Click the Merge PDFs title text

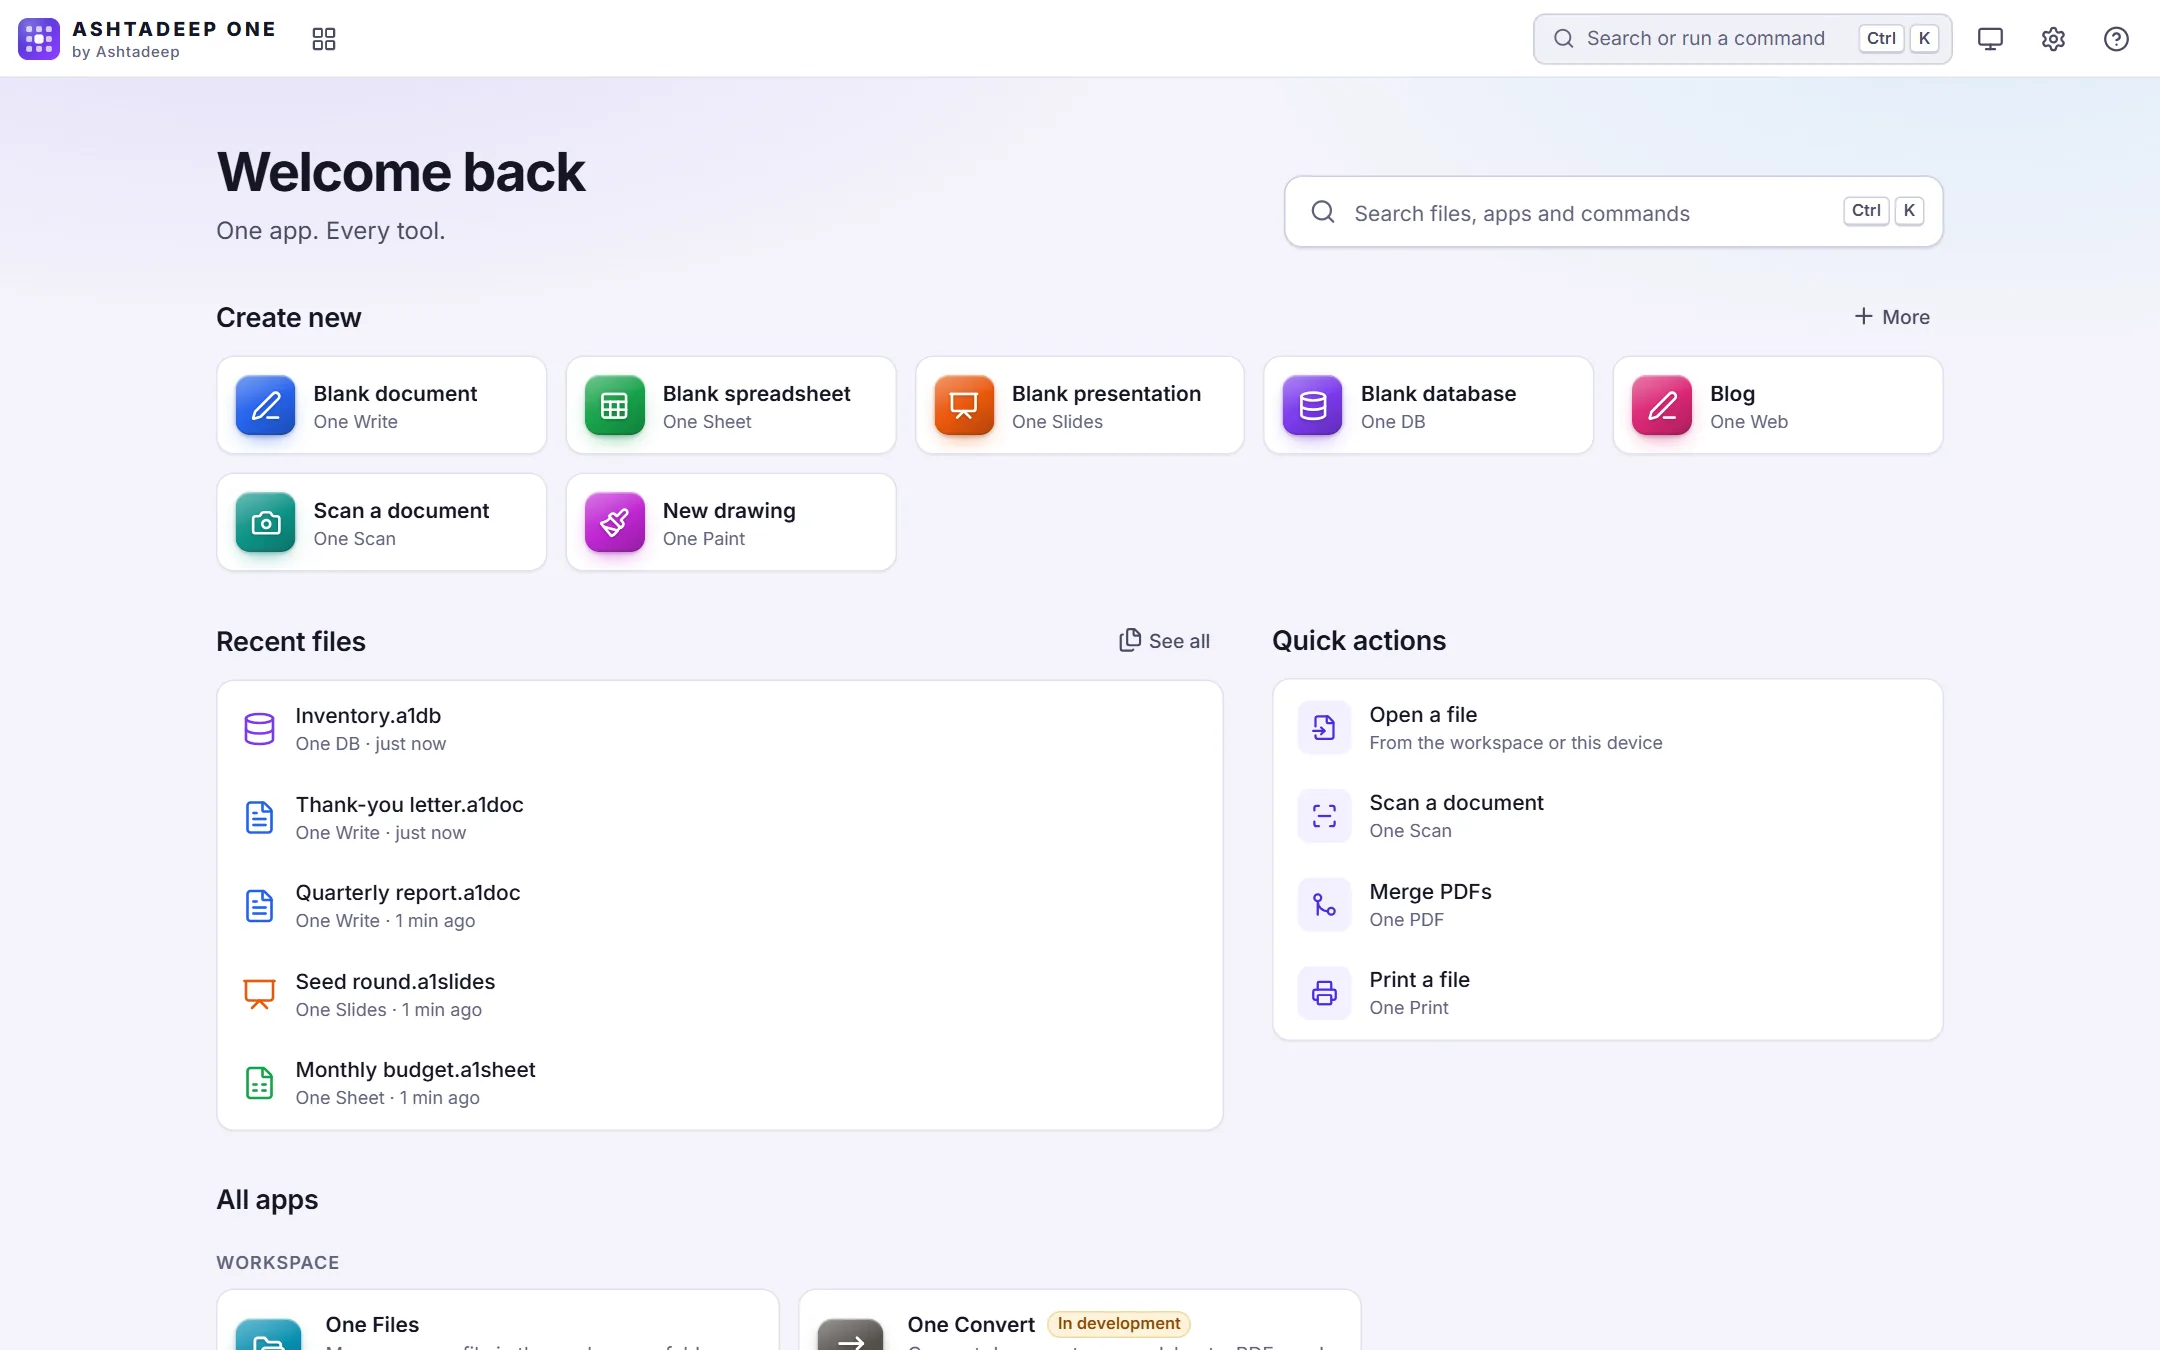tap(1430, 892)
